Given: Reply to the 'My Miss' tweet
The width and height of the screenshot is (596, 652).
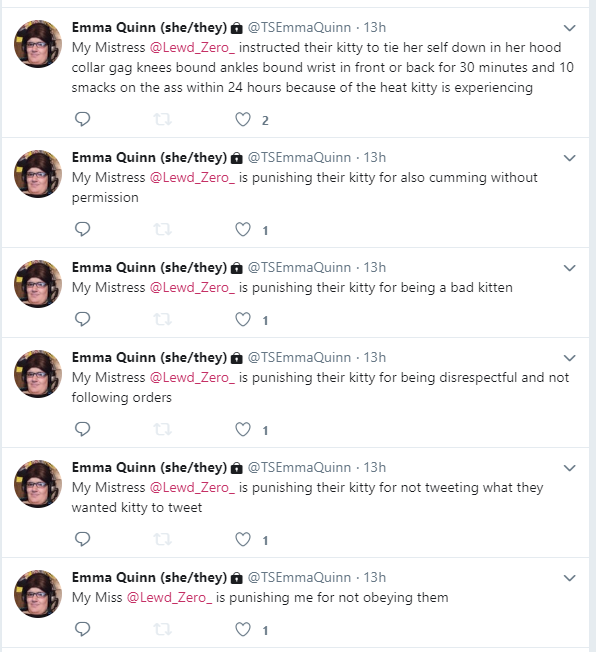Looking at the screenshot, I should pos(82,629).
